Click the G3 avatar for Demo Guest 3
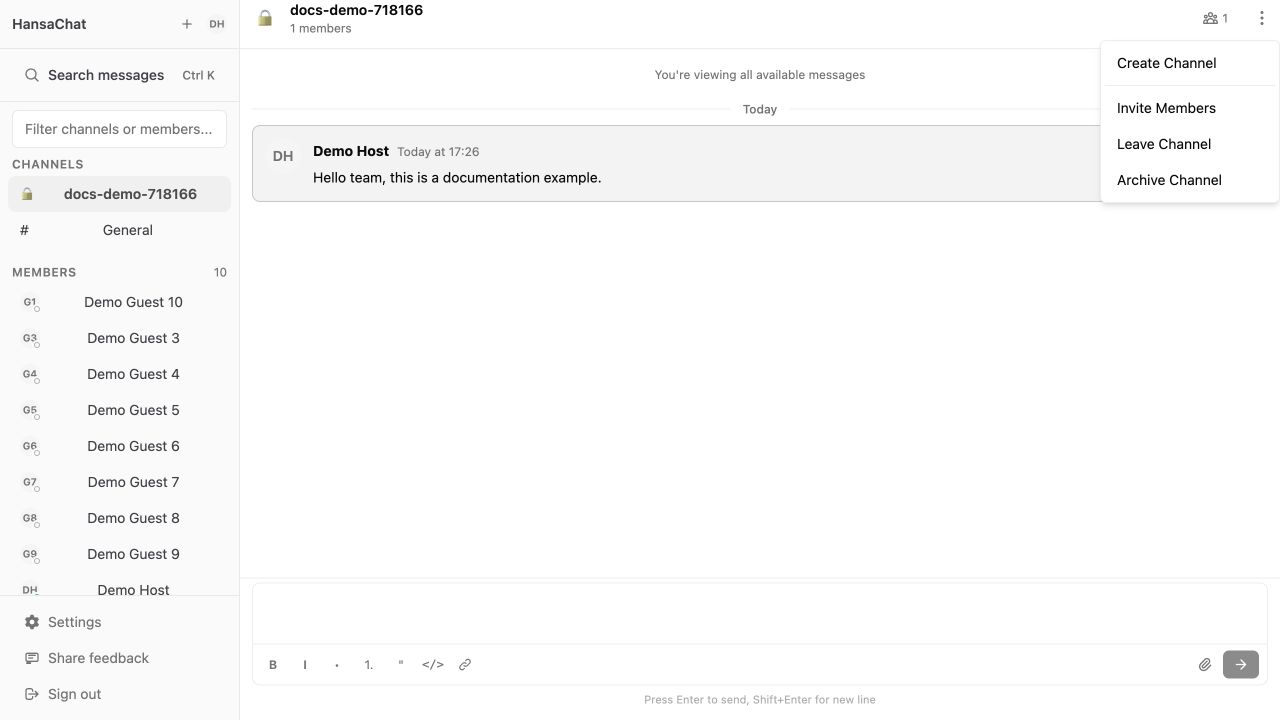 [x=30, y=338]
